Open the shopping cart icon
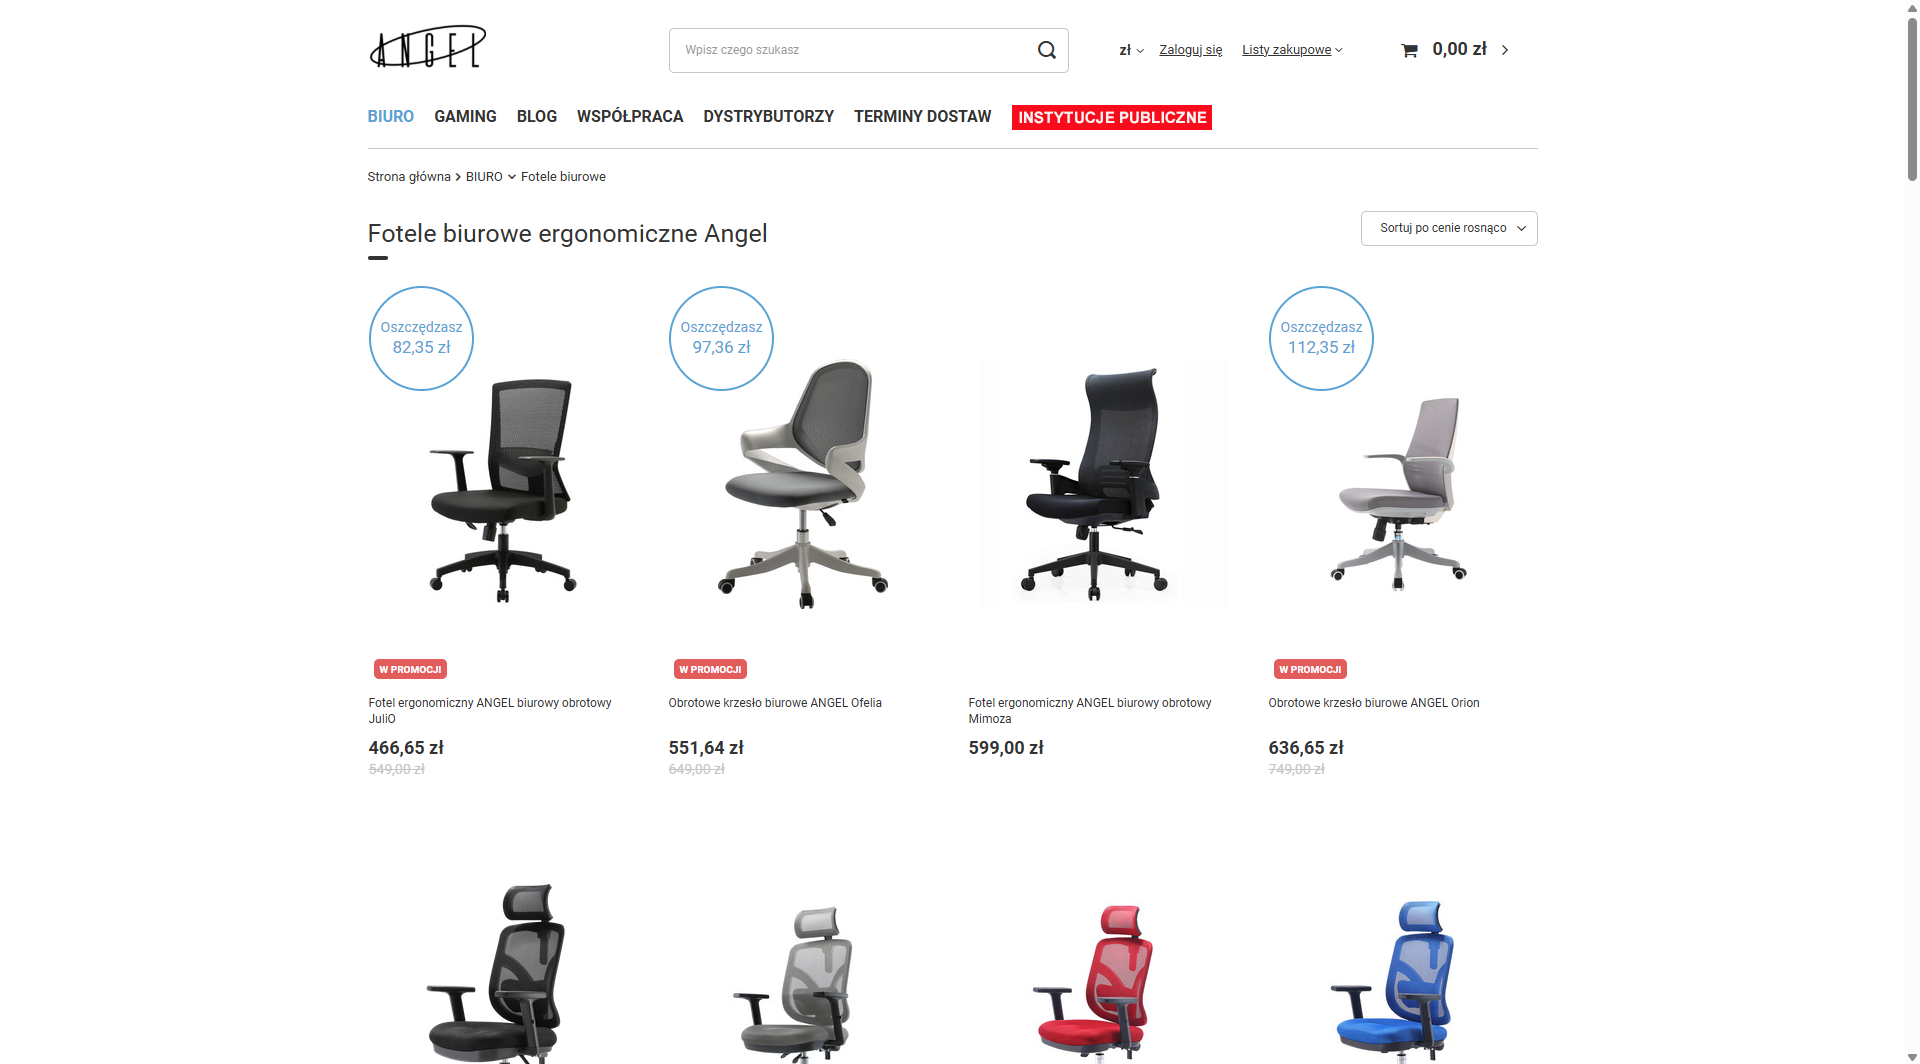Viewport: 1920px width, 1064px height. 1409,50
